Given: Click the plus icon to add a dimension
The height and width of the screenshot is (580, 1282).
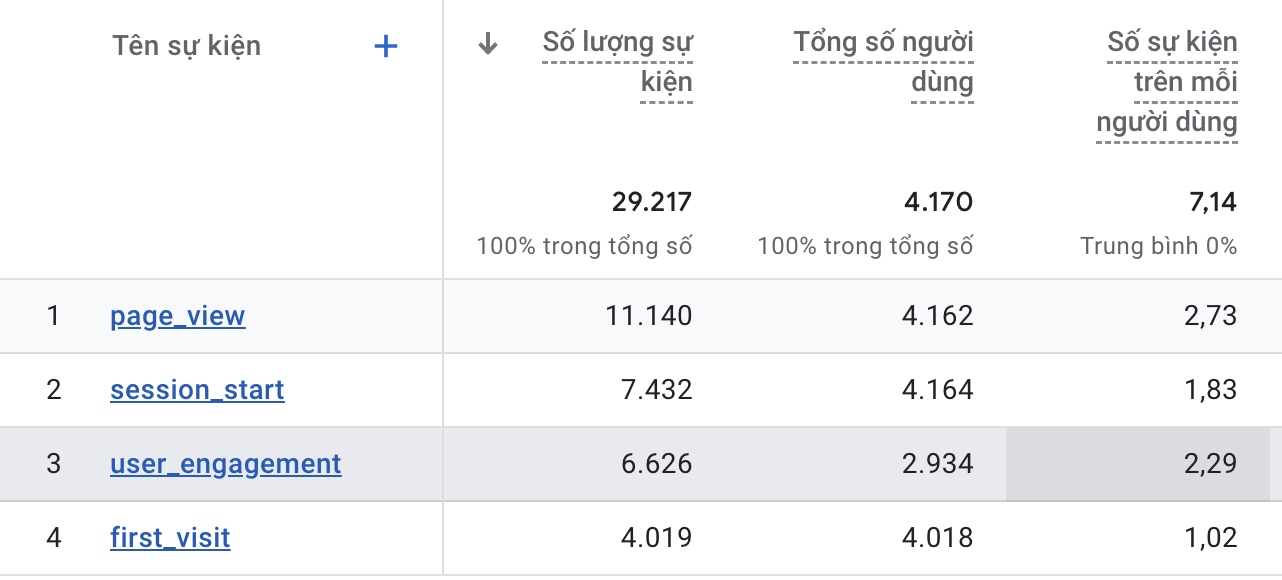Looking at the screenshot, I should 385,46.
